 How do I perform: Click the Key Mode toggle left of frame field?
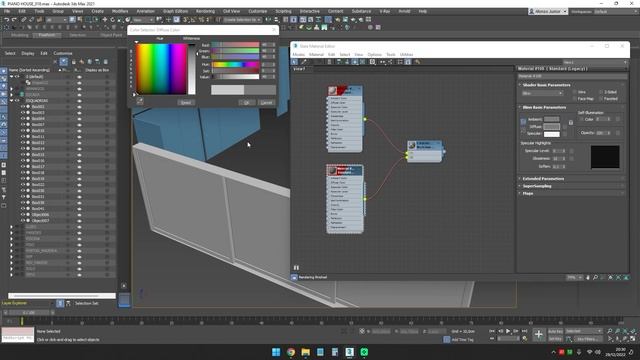pyautogui.click(x=492, y=339)
